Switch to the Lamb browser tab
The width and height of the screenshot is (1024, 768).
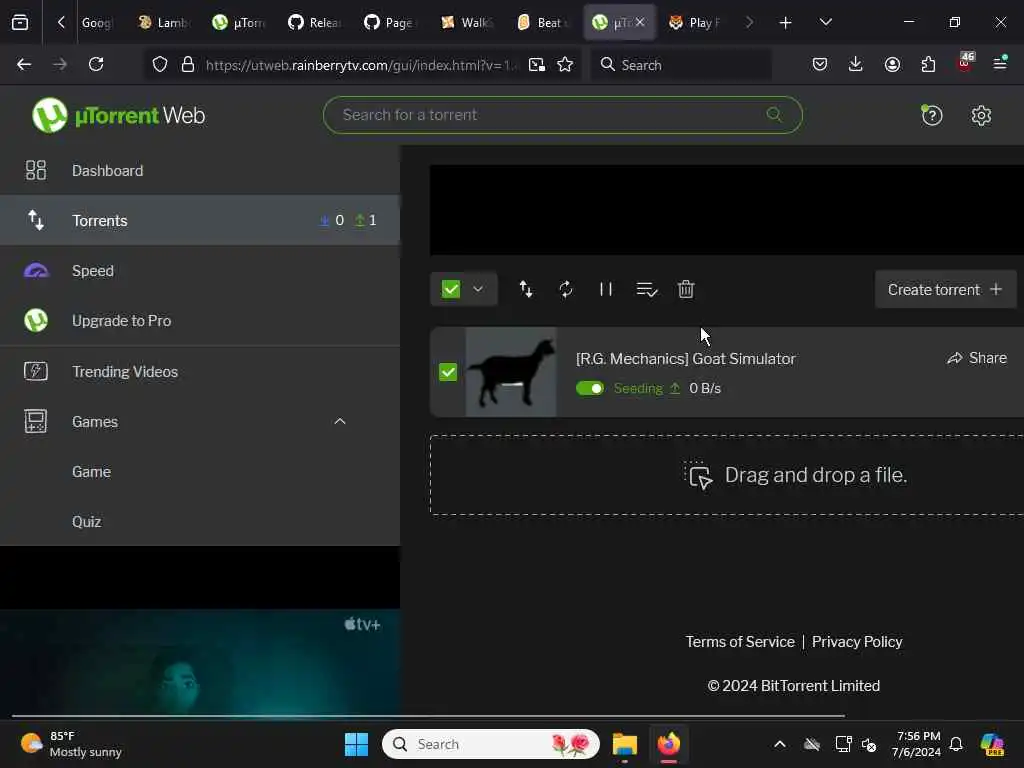coord(165,23)
